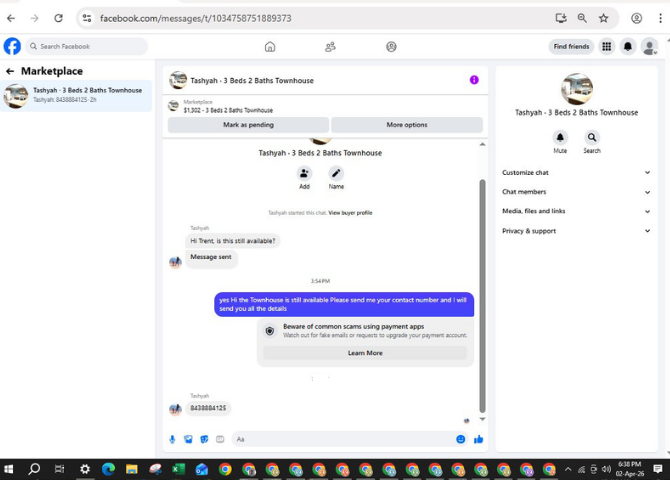
Task: Choose a GIF from the composer
Action: tap(220, 439)
